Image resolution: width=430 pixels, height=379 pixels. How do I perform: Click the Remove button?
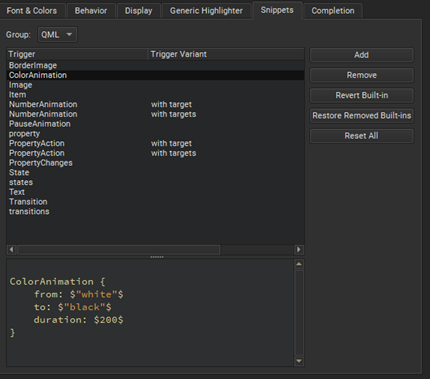coord(362,75)
